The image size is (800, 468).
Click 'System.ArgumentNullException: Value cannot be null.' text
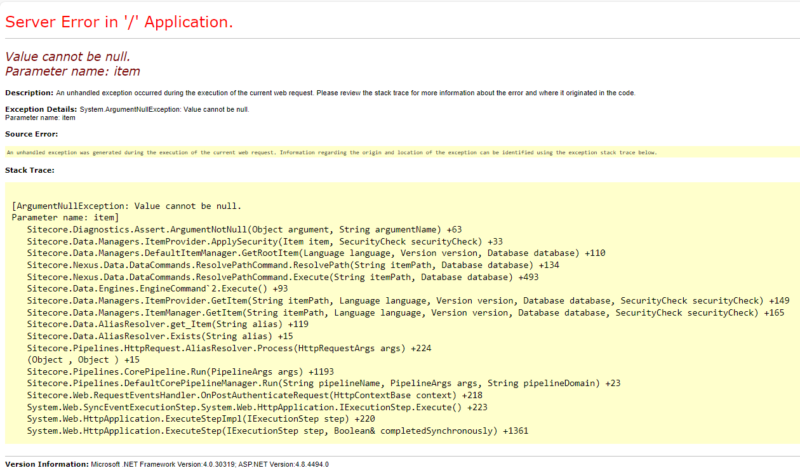[x=164, y=110]
